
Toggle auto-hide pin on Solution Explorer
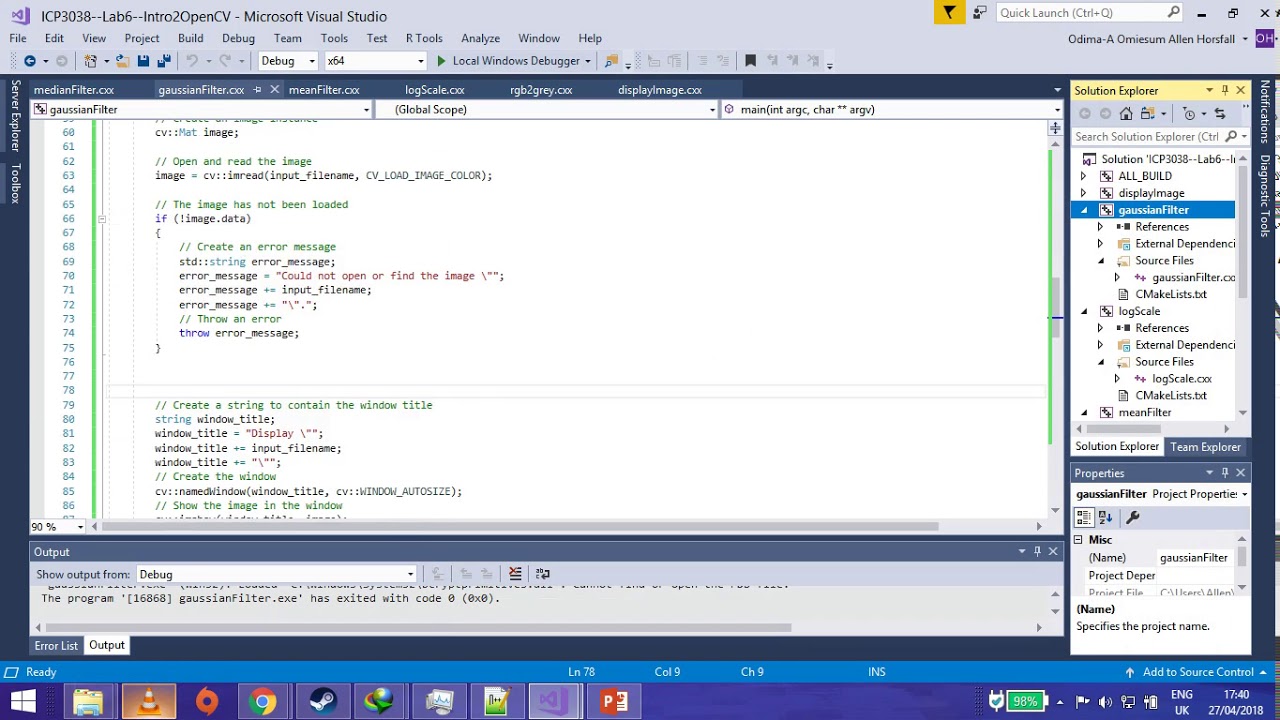tap(1225, 90)
